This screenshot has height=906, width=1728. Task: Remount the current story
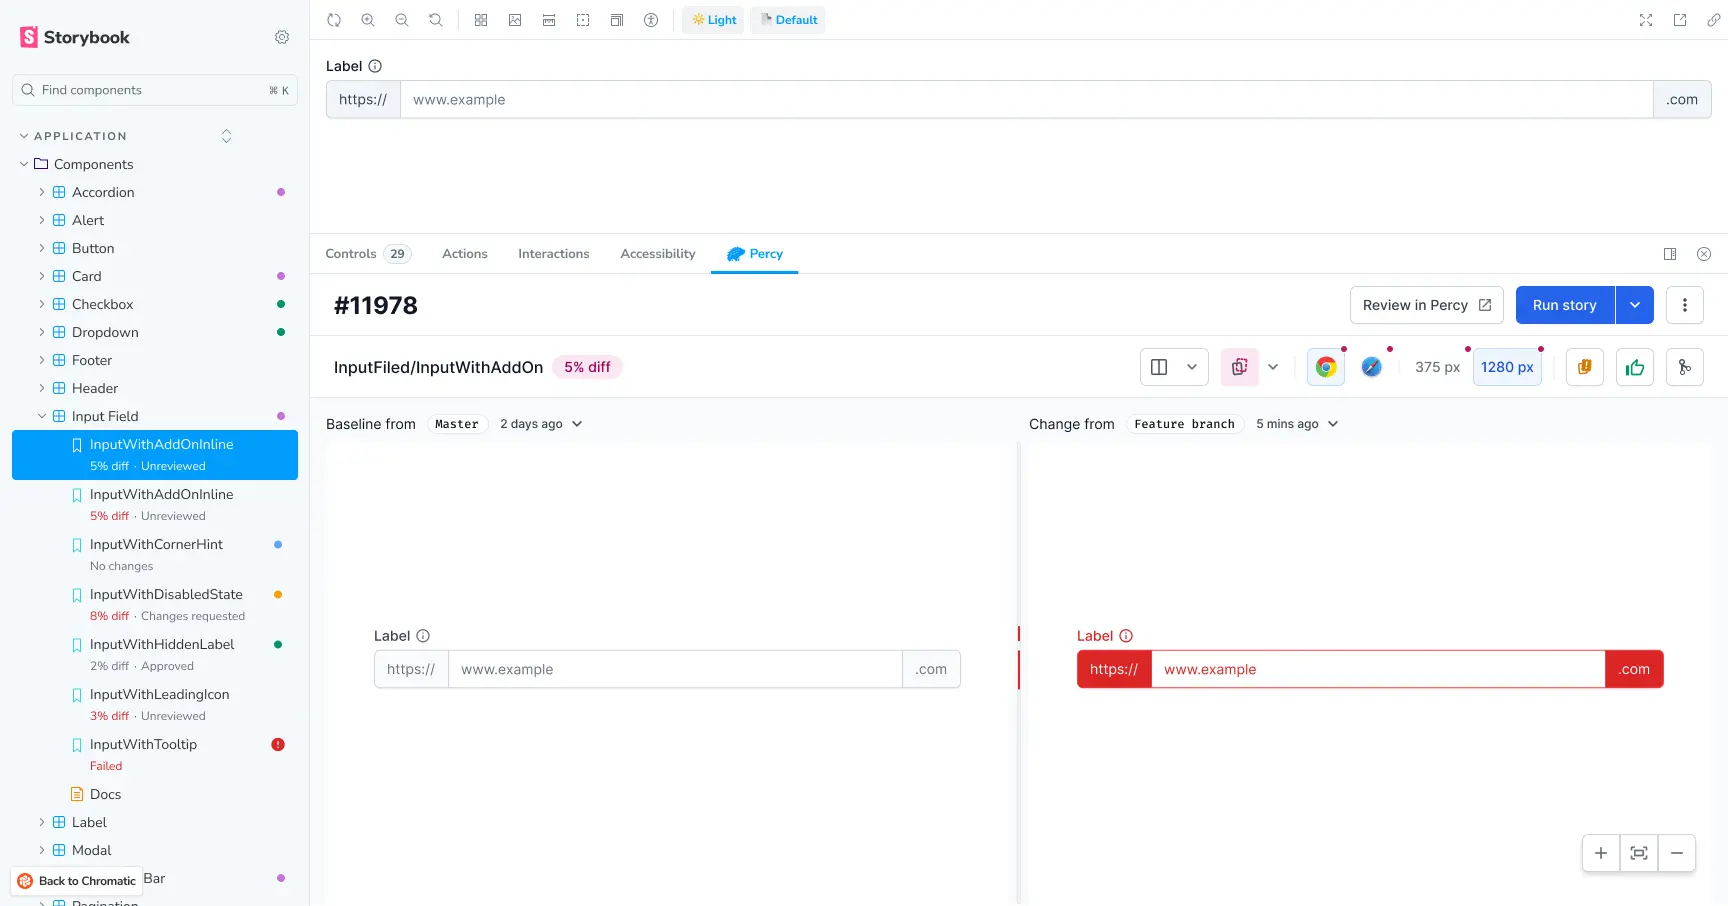333,19
